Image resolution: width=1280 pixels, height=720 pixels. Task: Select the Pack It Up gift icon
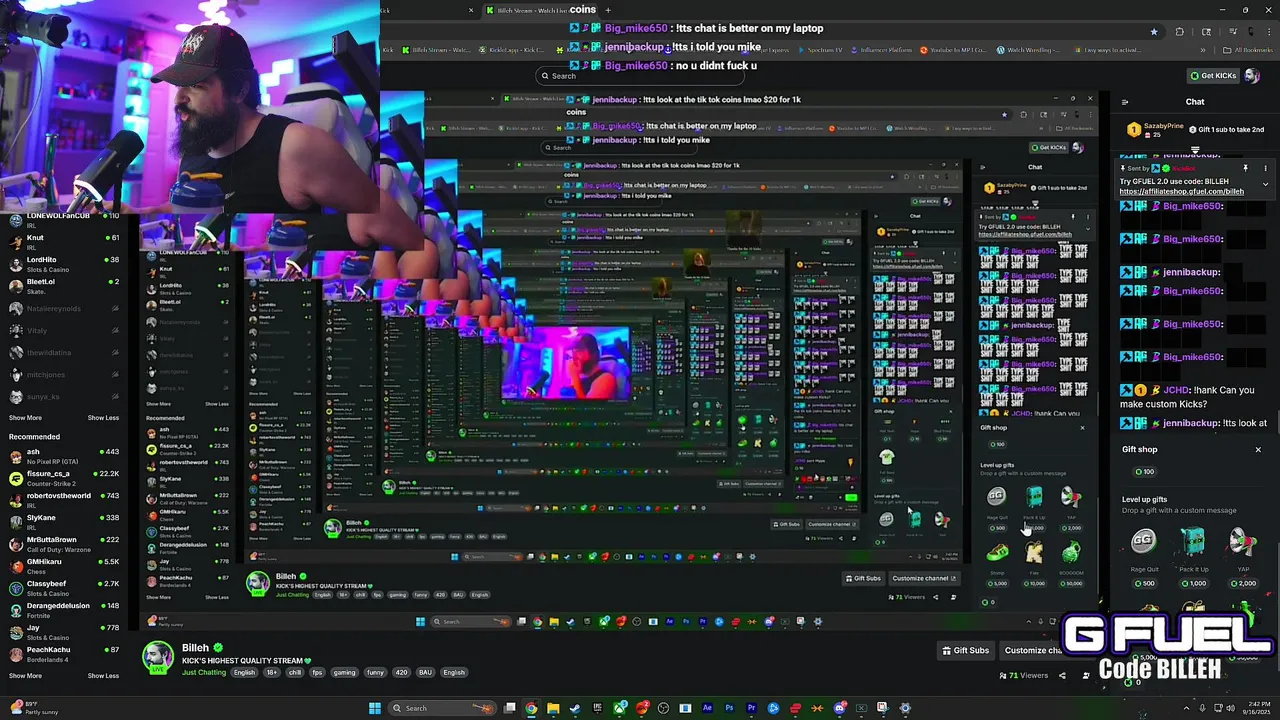pyautogui.click(x=1193, y=541)
